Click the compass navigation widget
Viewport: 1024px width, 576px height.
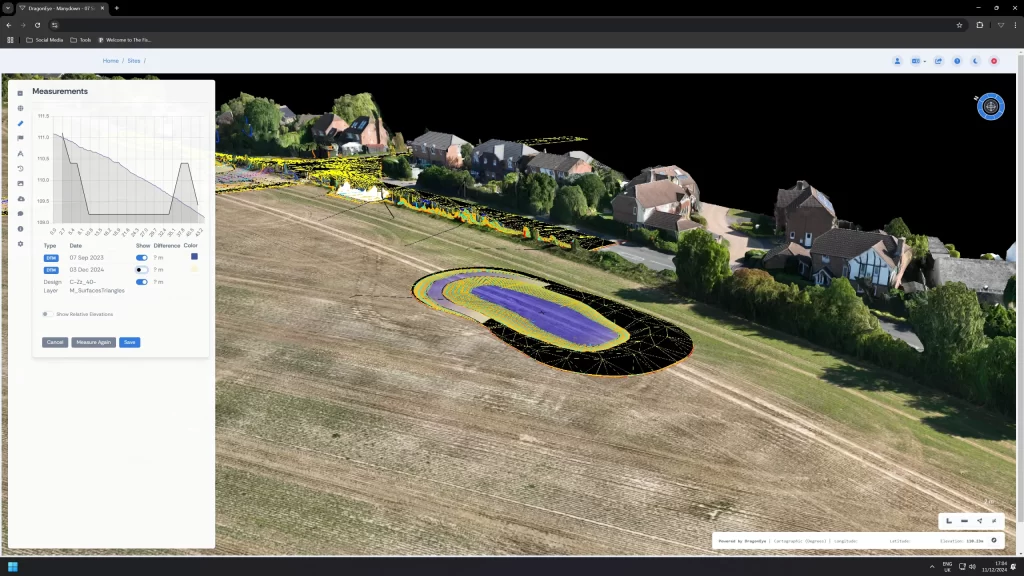990,106
